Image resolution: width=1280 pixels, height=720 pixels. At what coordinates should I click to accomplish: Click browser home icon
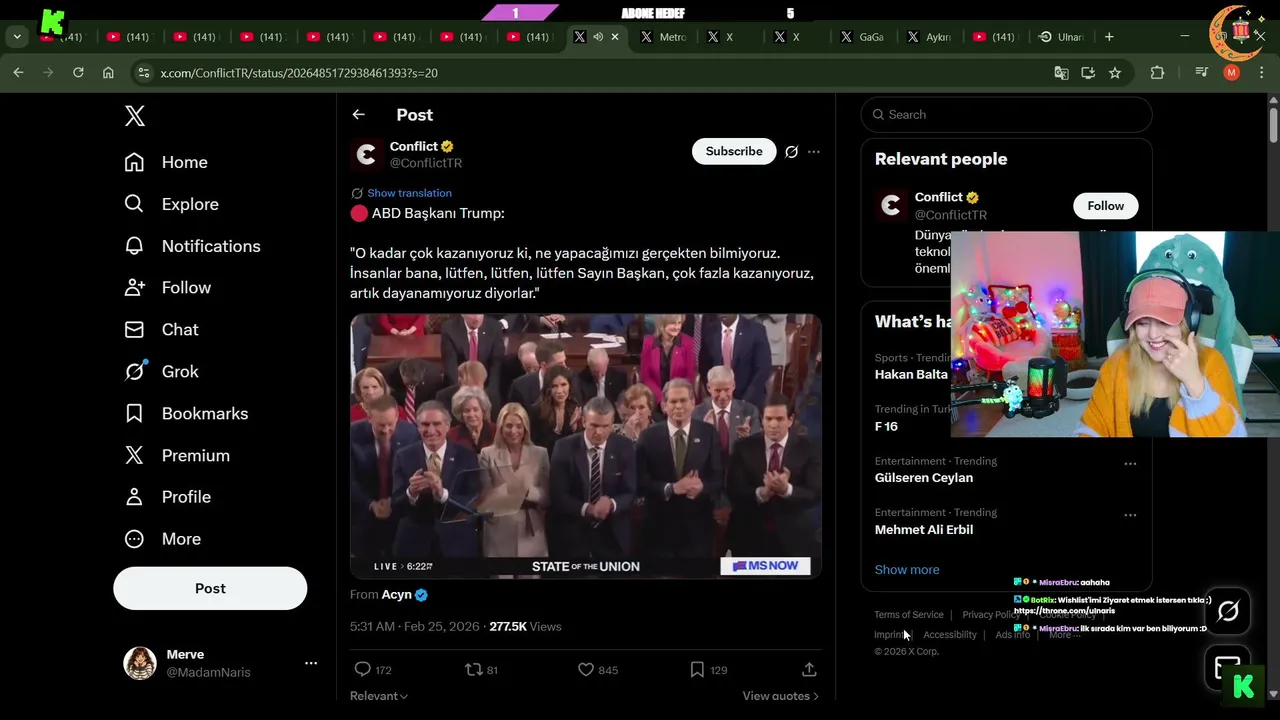108,73
